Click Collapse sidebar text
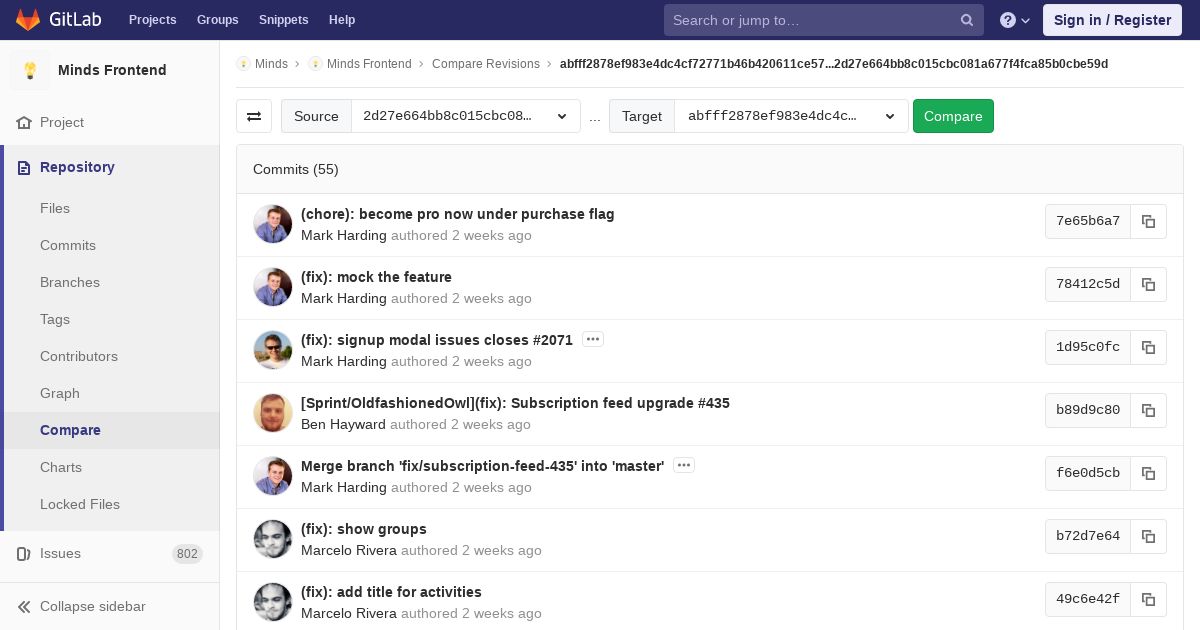 pos(93,606)
